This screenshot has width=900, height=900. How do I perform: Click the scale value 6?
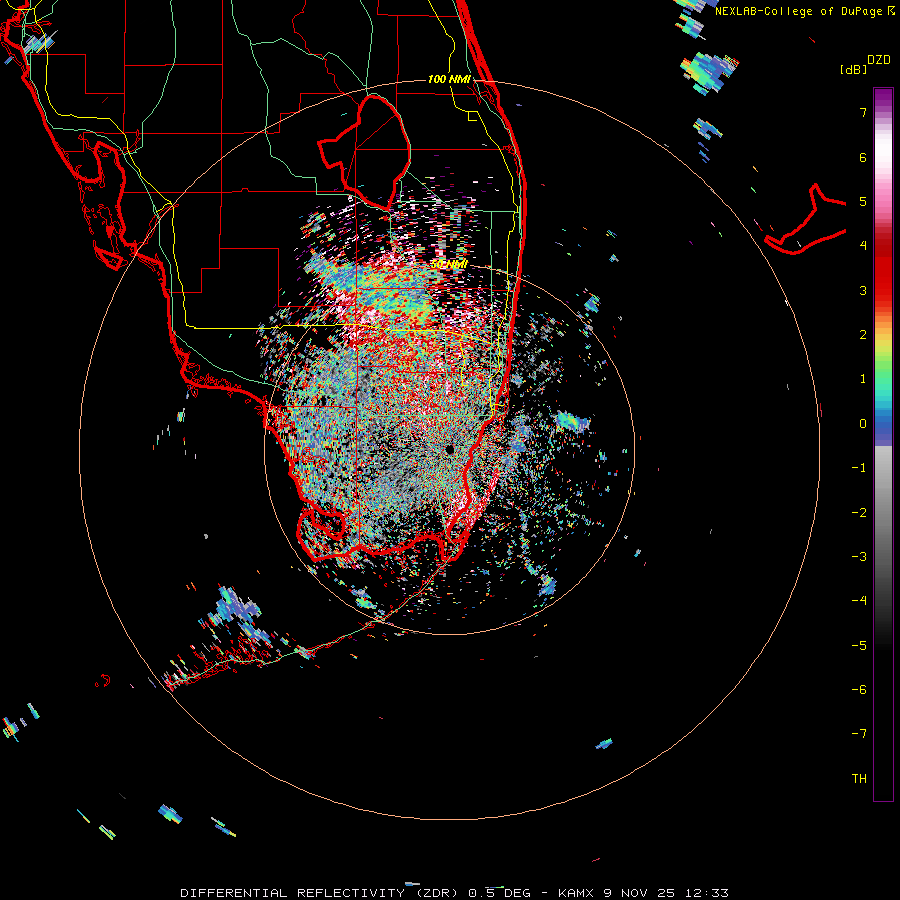click(x=863, y=157)
